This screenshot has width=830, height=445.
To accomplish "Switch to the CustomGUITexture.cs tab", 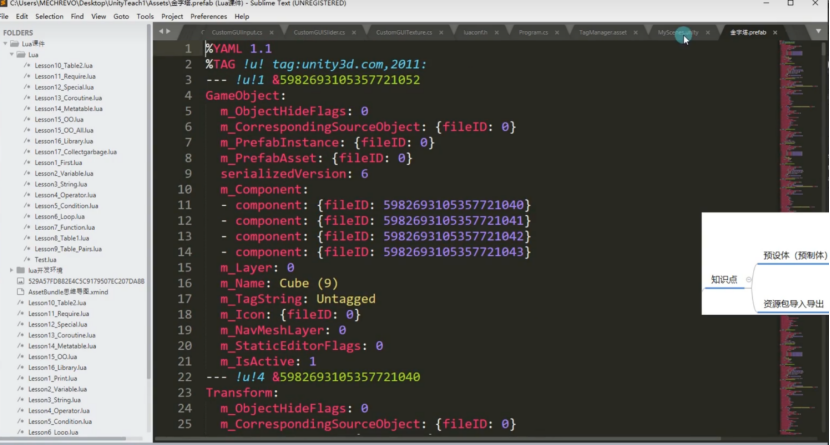I will 404,33.
